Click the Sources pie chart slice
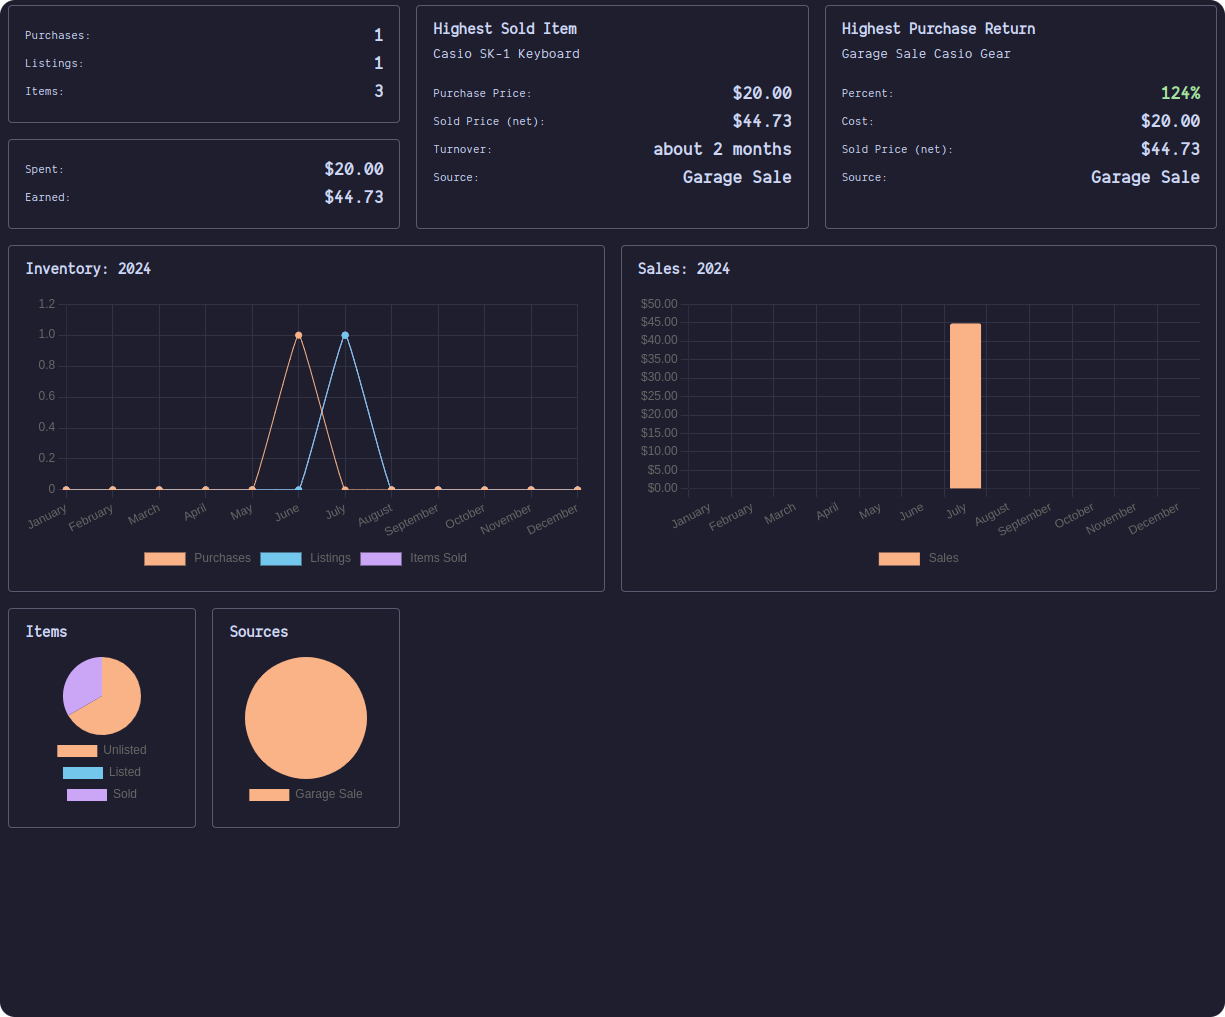 (306, 718)
